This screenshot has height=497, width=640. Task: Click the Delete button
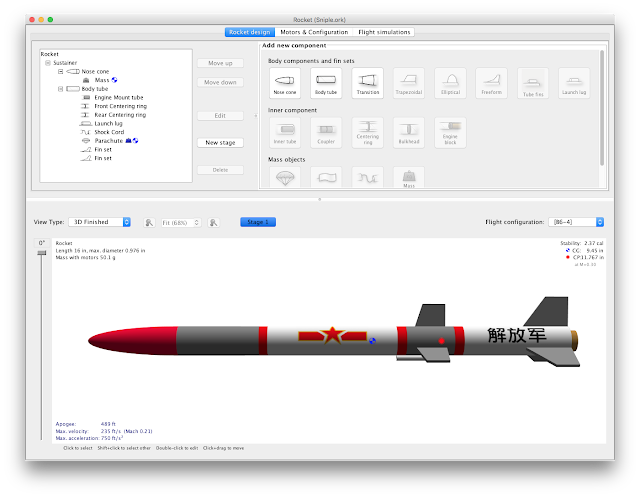tap(220, 170)
